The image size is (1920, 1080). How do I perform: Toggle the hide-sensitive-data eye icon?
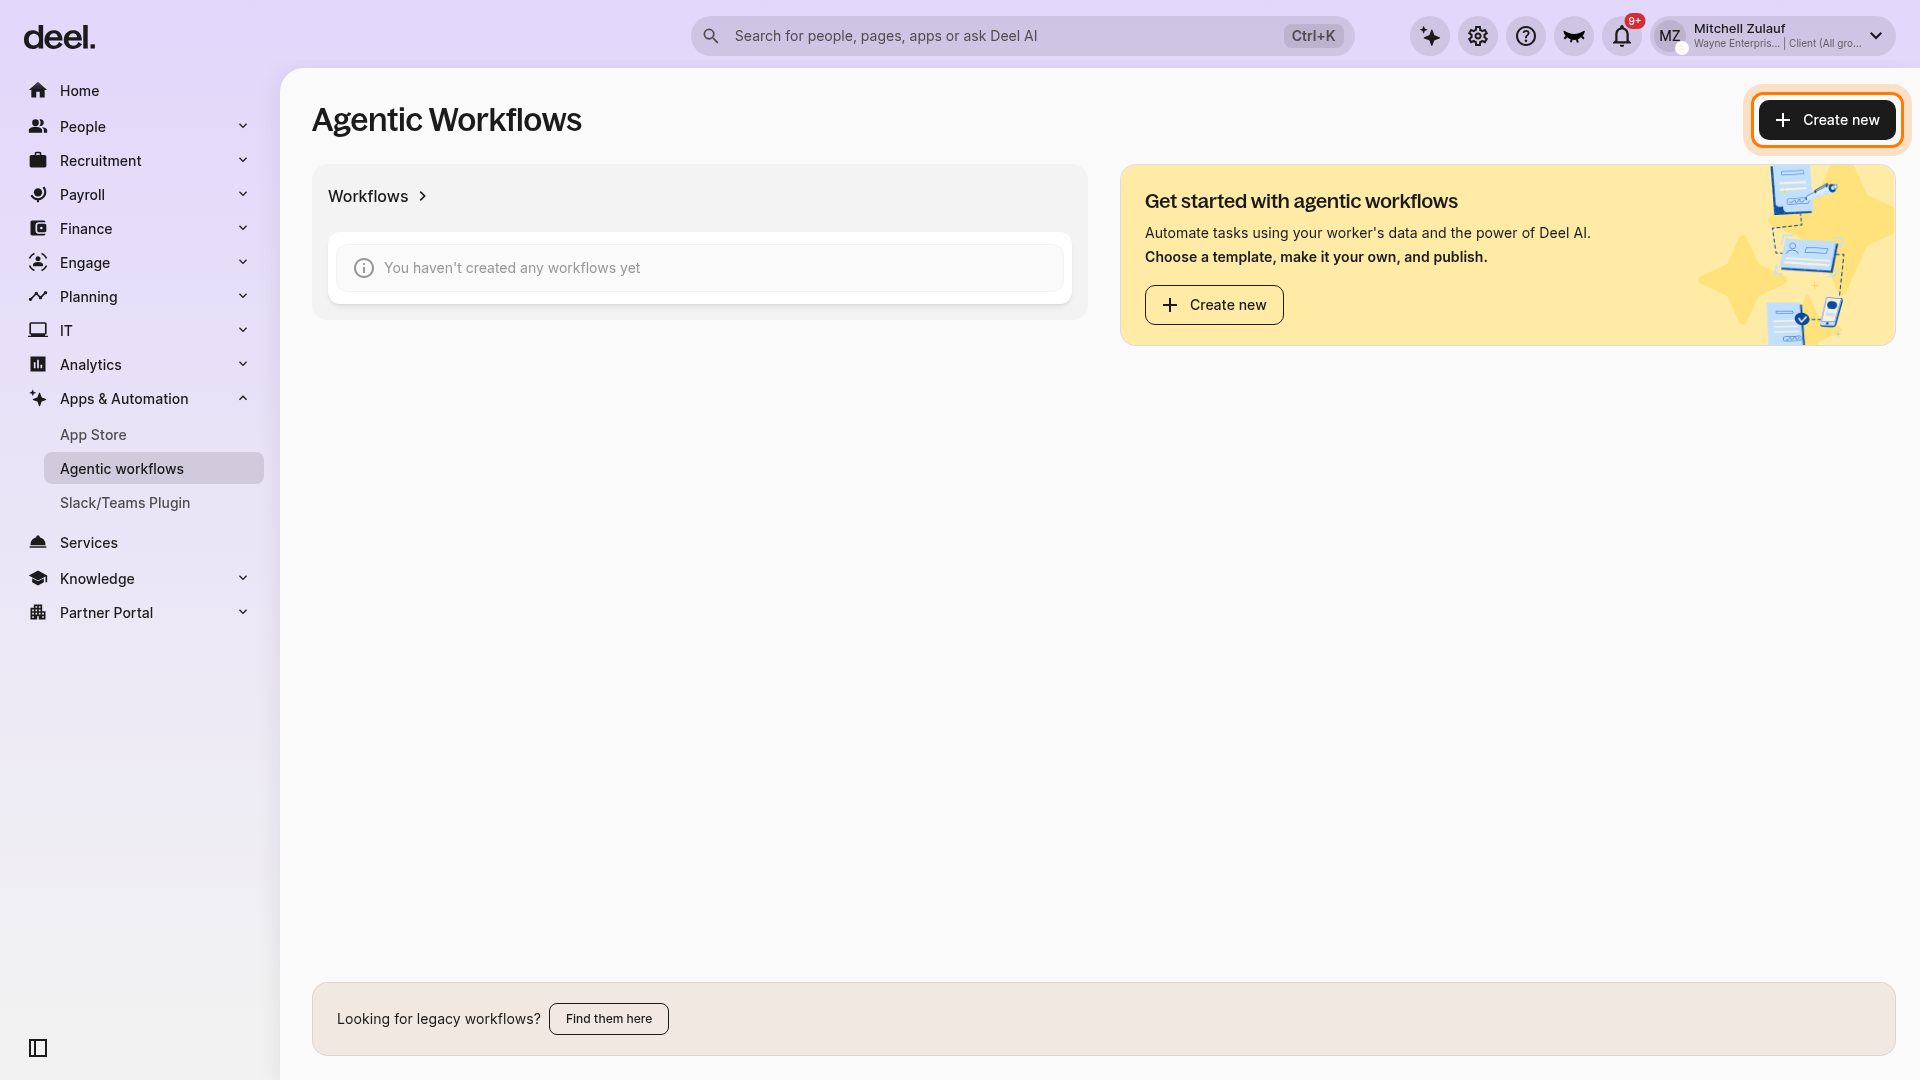(1574, 36)
